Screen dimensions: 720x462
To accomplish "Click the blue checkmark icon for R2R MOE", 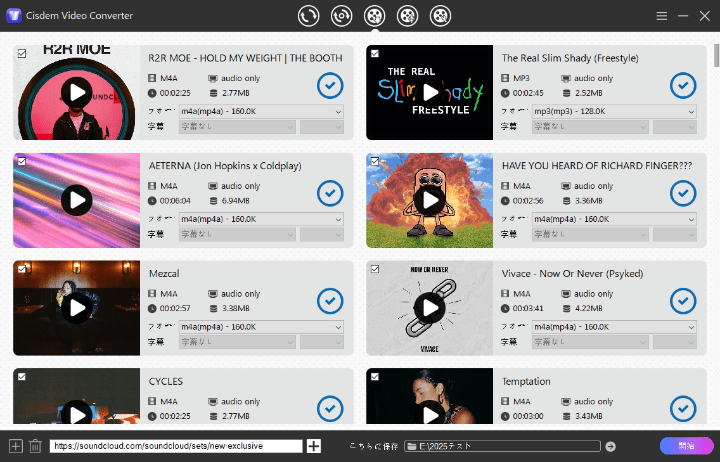I will tap(330, 85).
